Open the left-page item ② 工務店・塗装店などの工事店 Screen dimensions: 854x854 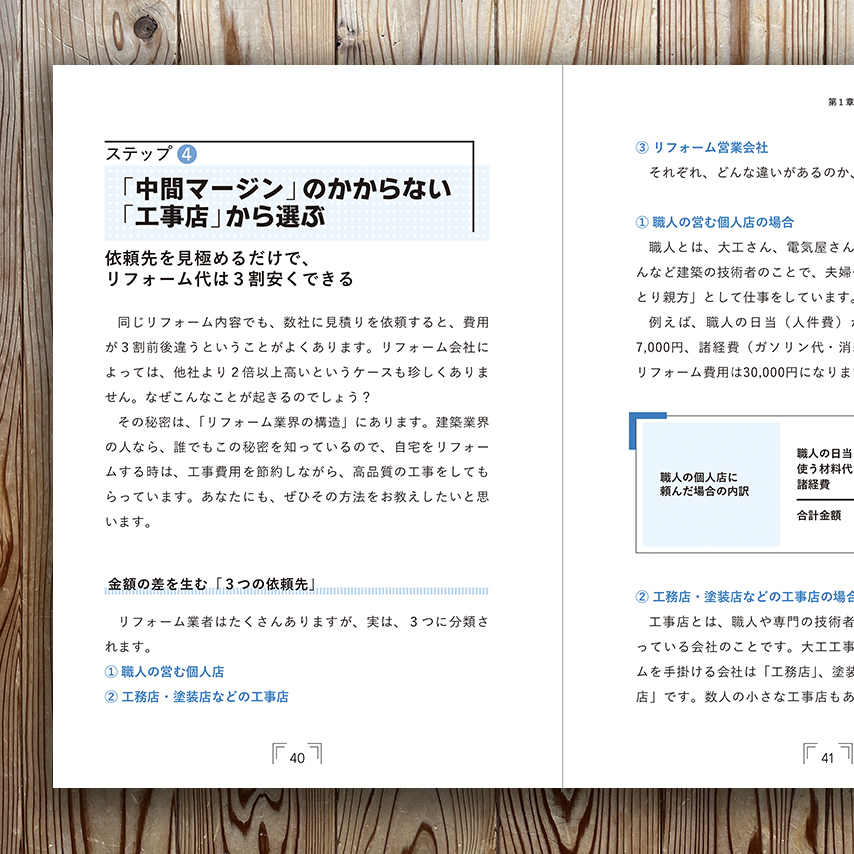(196, 696)
